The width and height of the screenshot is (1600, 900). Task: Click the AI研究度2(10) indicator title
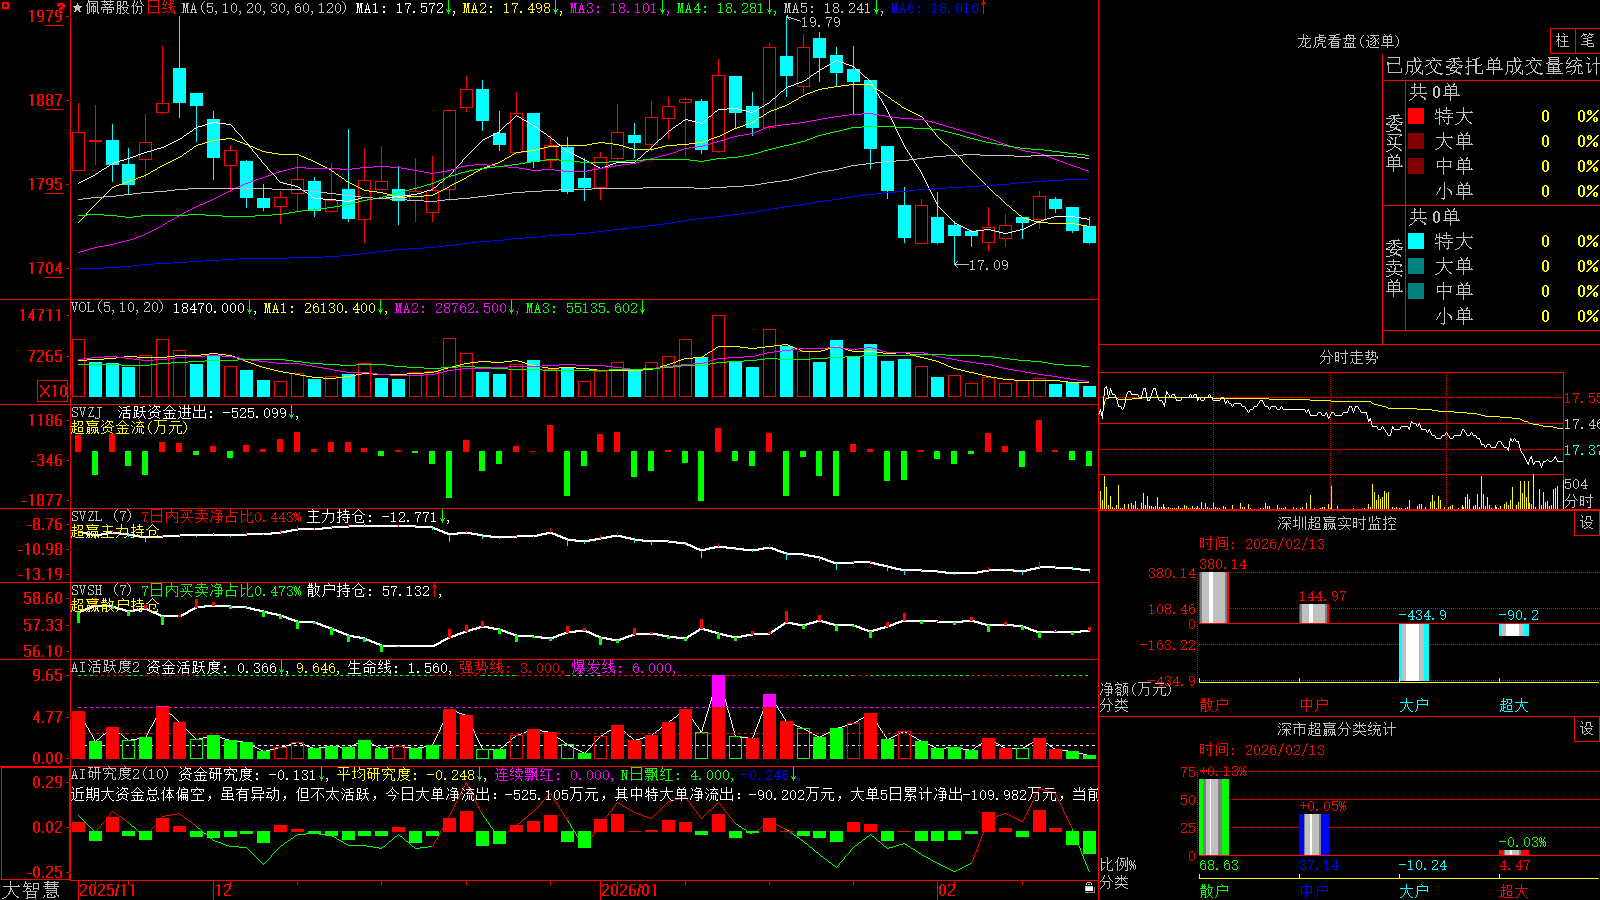121,774
